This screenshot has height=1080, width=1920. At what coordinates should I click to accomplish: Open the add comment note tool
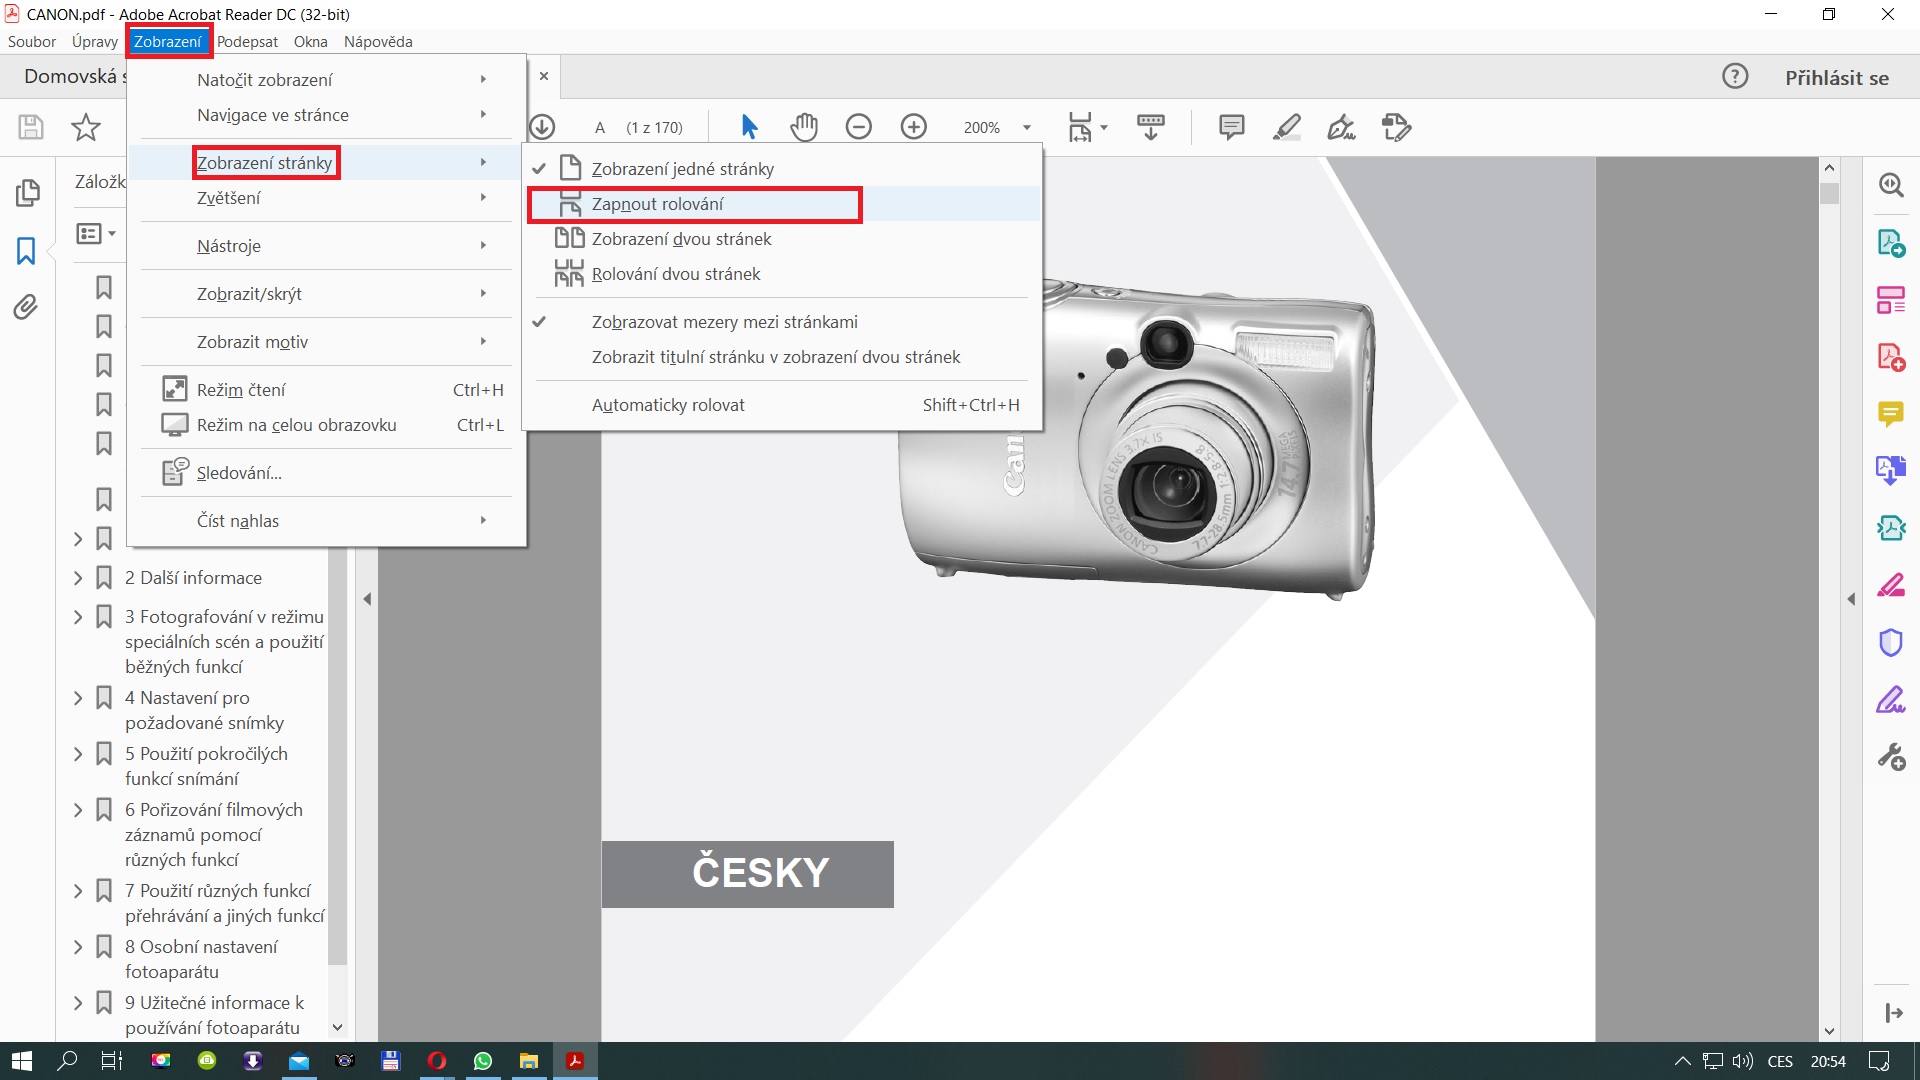pos(1231,127)
